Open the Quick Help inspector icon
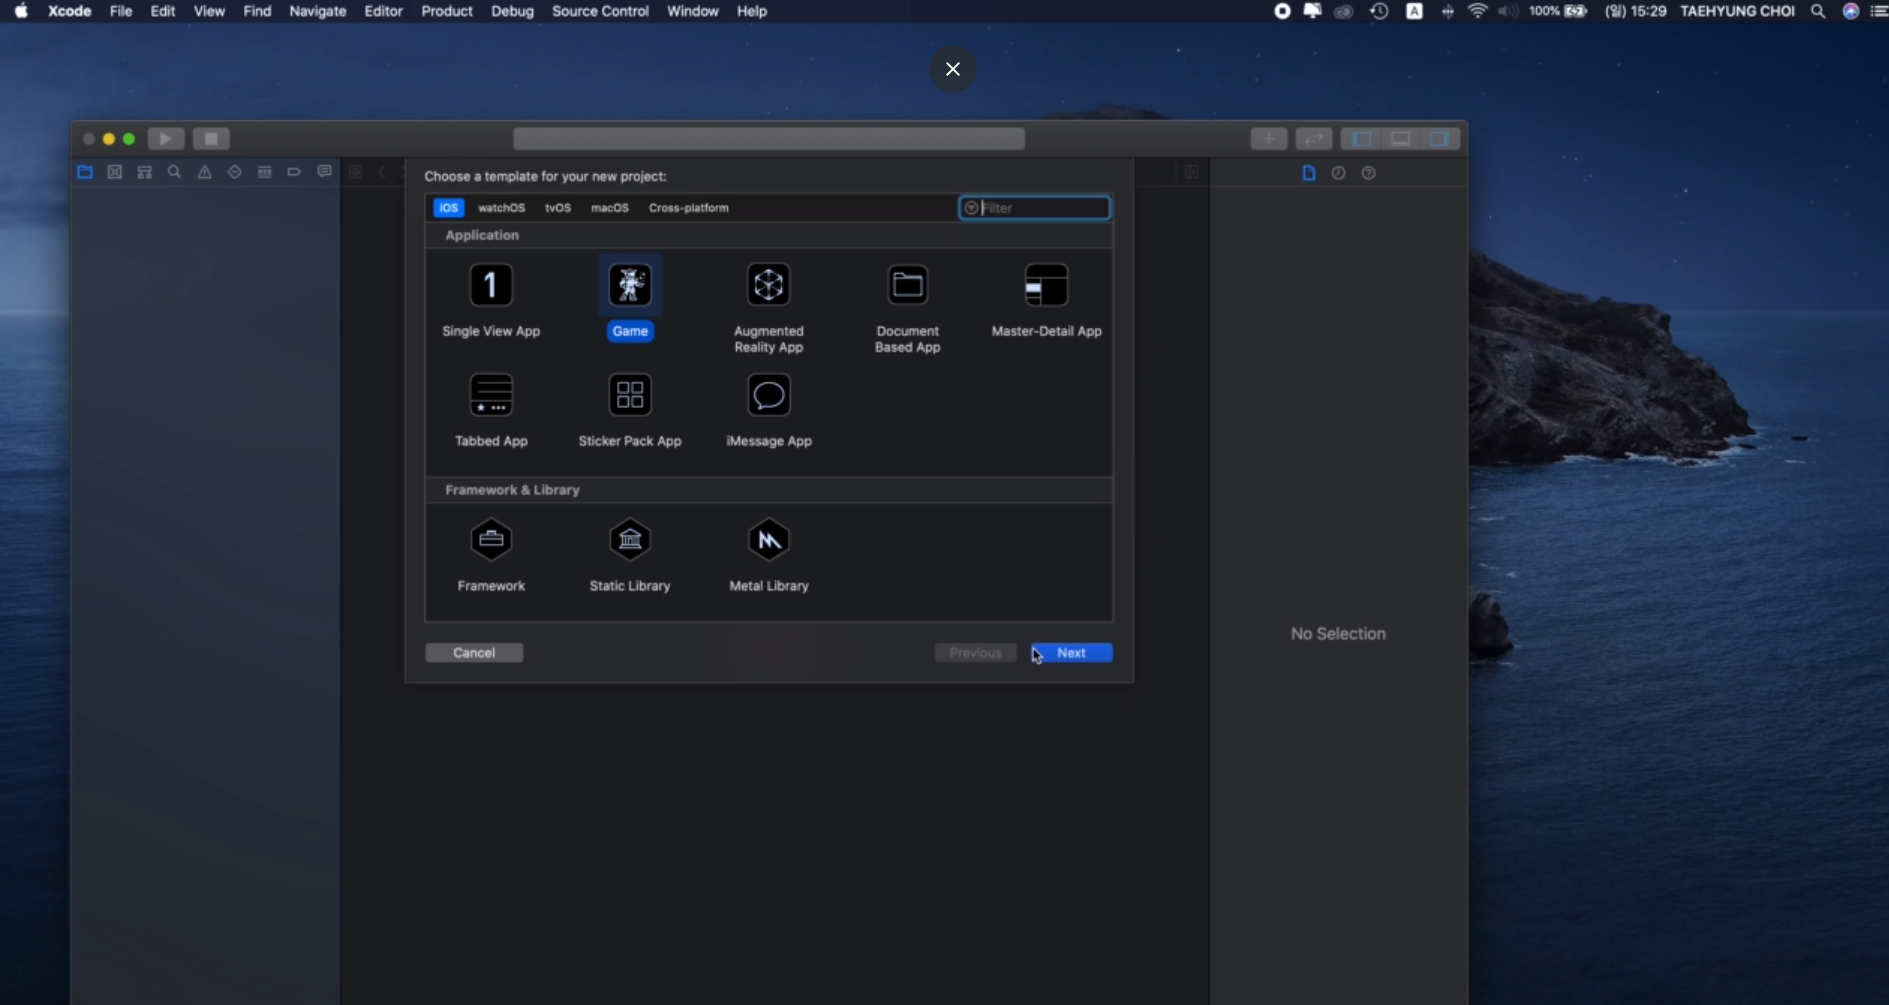 [x=1369, y=173]
